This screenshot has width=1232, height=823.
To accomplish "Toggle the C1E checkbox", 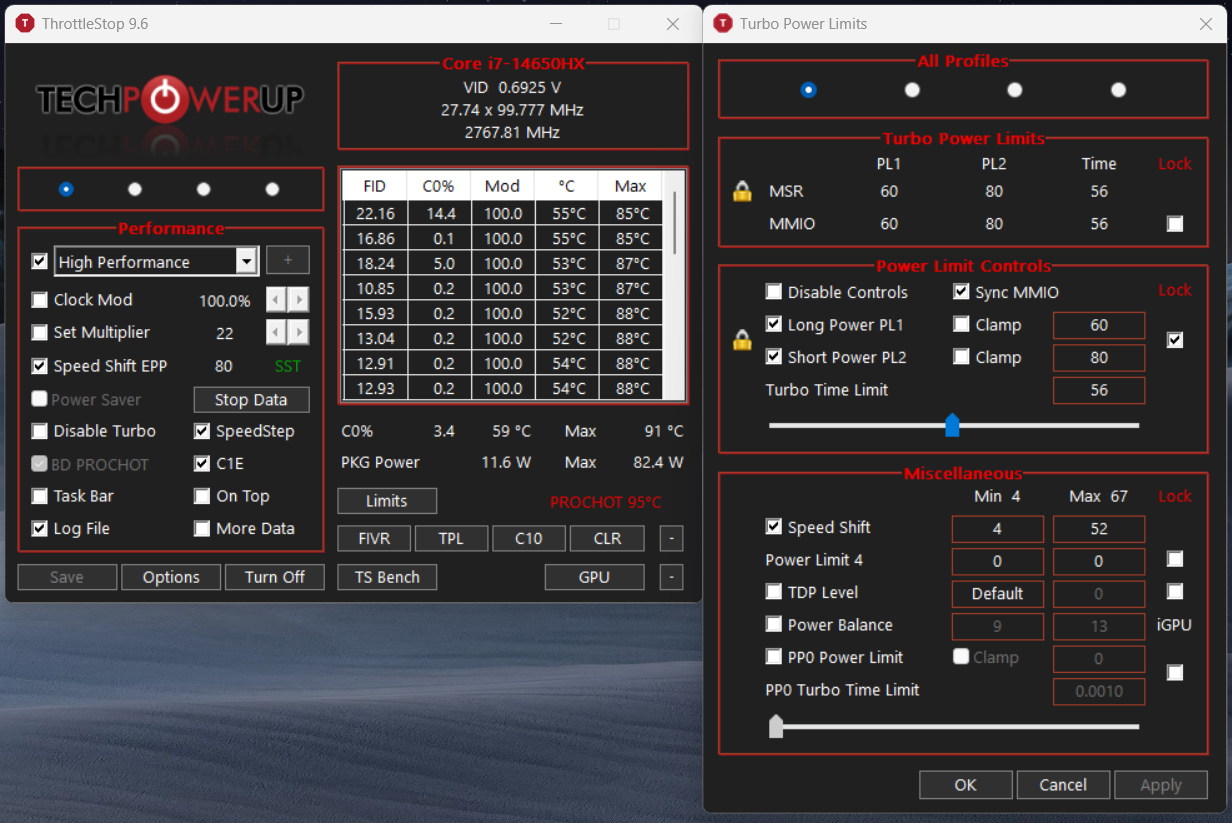I will click(x=202, y=464).
